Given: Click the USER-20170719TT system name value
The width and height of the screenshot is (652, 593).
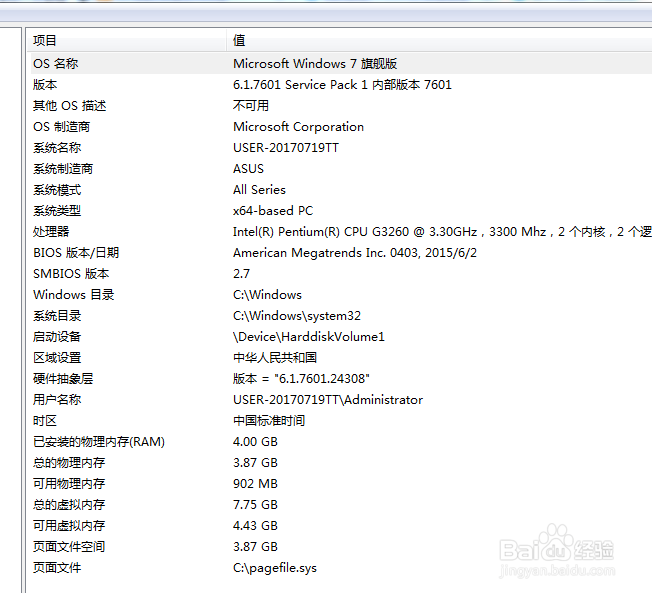Looking at the screenshot, I should (286, 148).
